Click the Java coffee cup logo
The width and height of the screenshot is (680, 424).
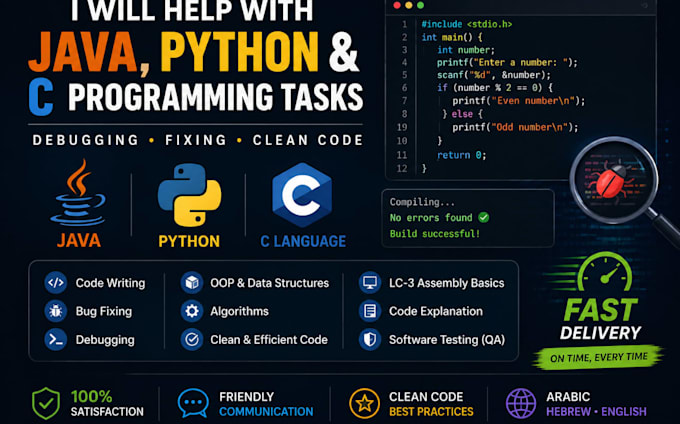[78, 193]
